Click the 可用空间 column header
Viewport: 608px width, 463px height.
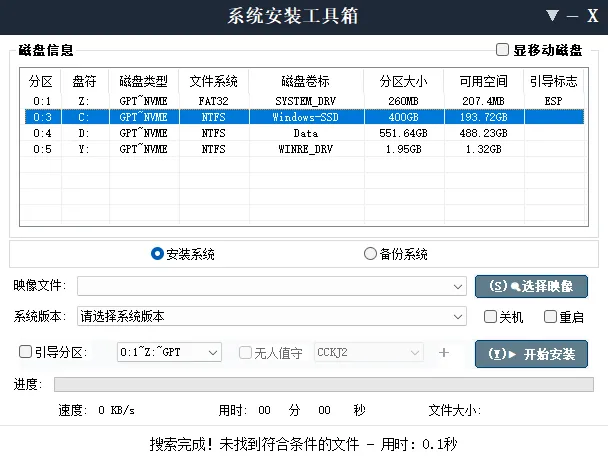[x=484, y=81]
